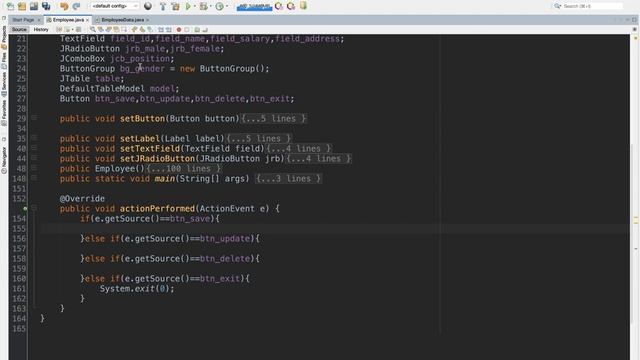Switch to the EmployeeData.java tab
Screen dimensions: 640x360
click(122, 20)
